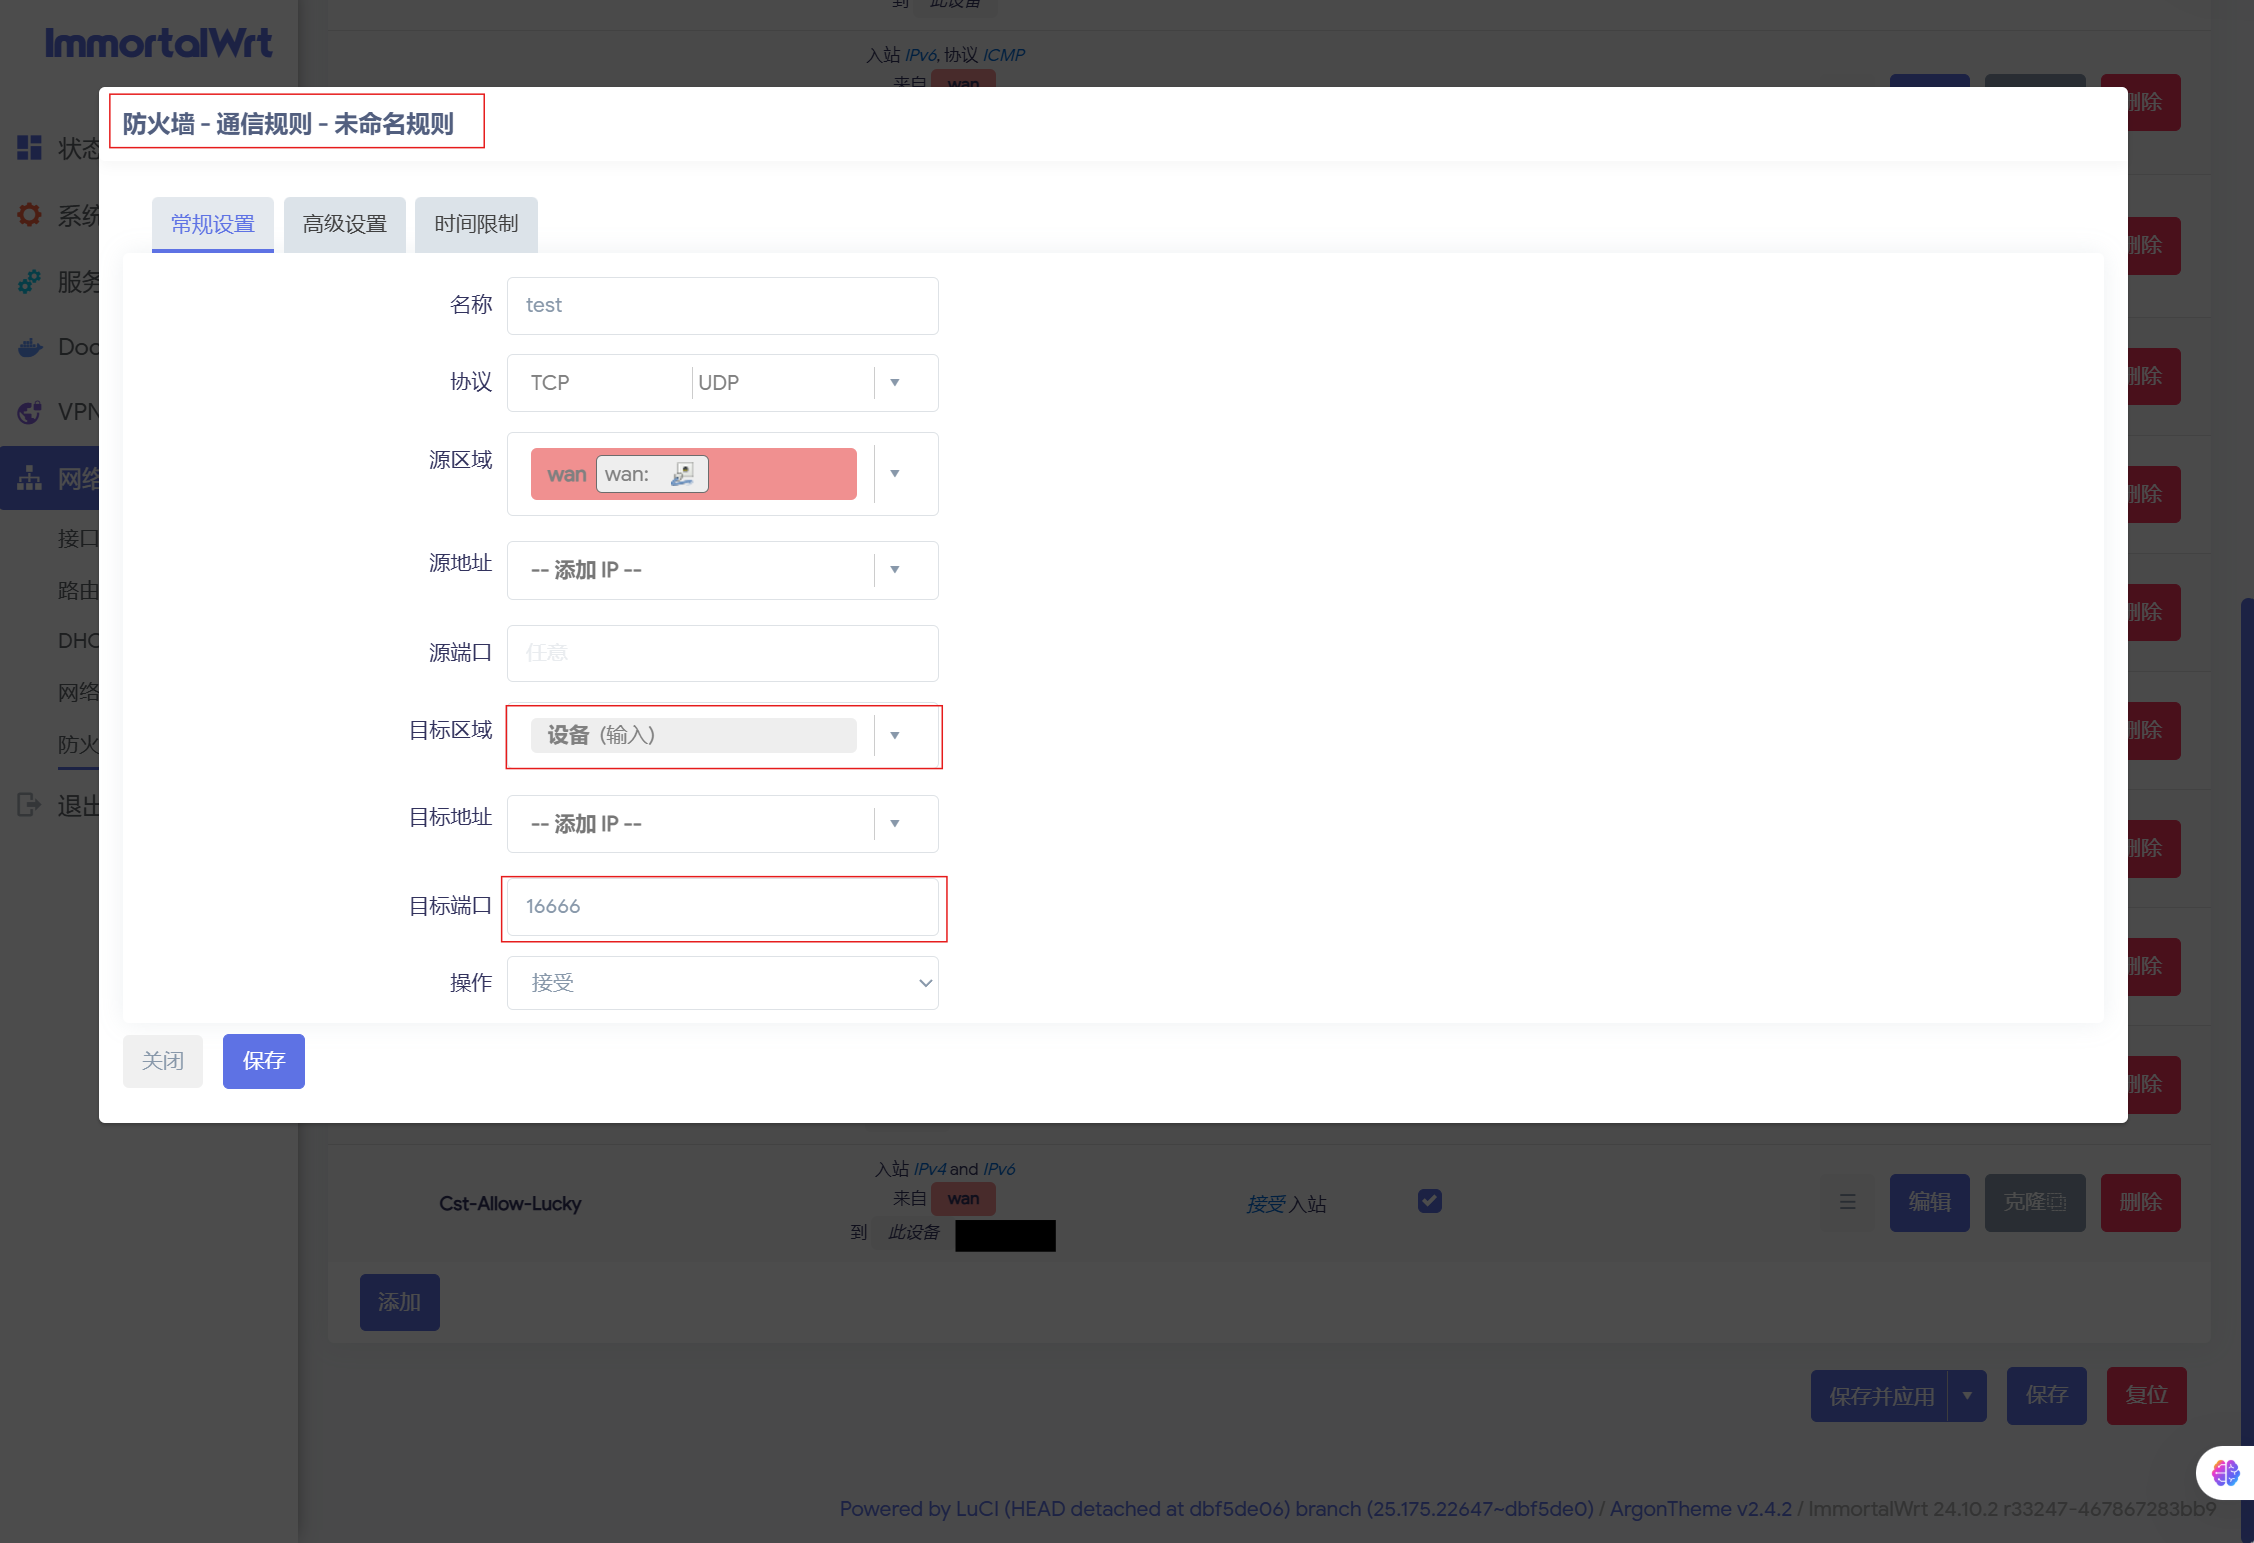Image resolution: width=2254 pixels, height=1543 pixels.
Task: Click Edit on the Cst-Allow-Lucky rule
Action: click(1930, 1202)
